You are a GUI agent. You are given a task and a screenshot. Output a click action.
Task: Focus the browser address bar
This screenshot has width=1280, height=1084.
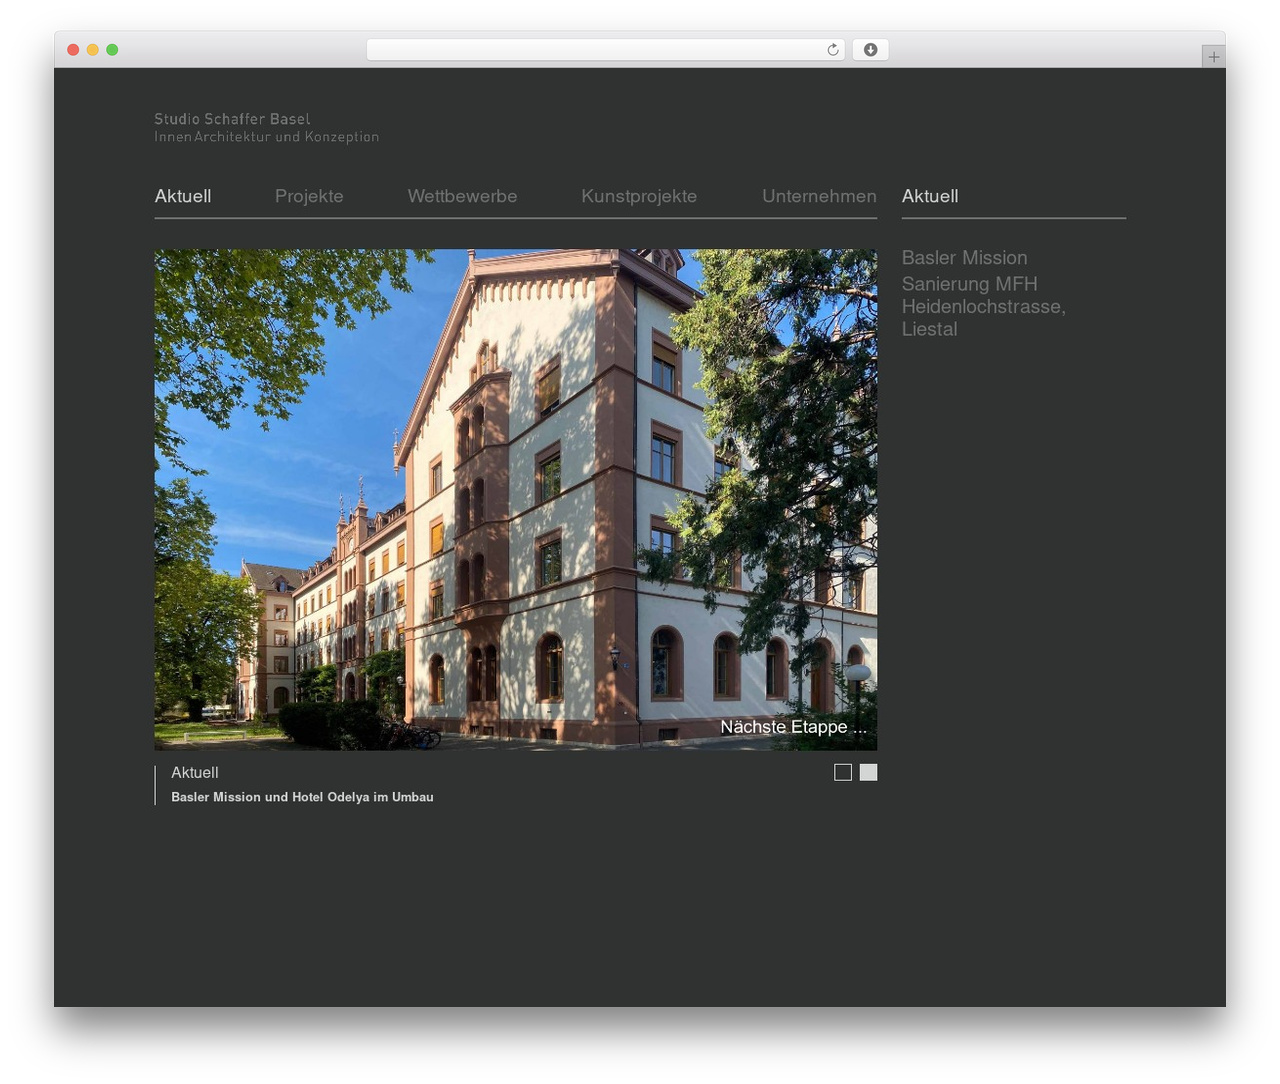click(x=605, y=50)
